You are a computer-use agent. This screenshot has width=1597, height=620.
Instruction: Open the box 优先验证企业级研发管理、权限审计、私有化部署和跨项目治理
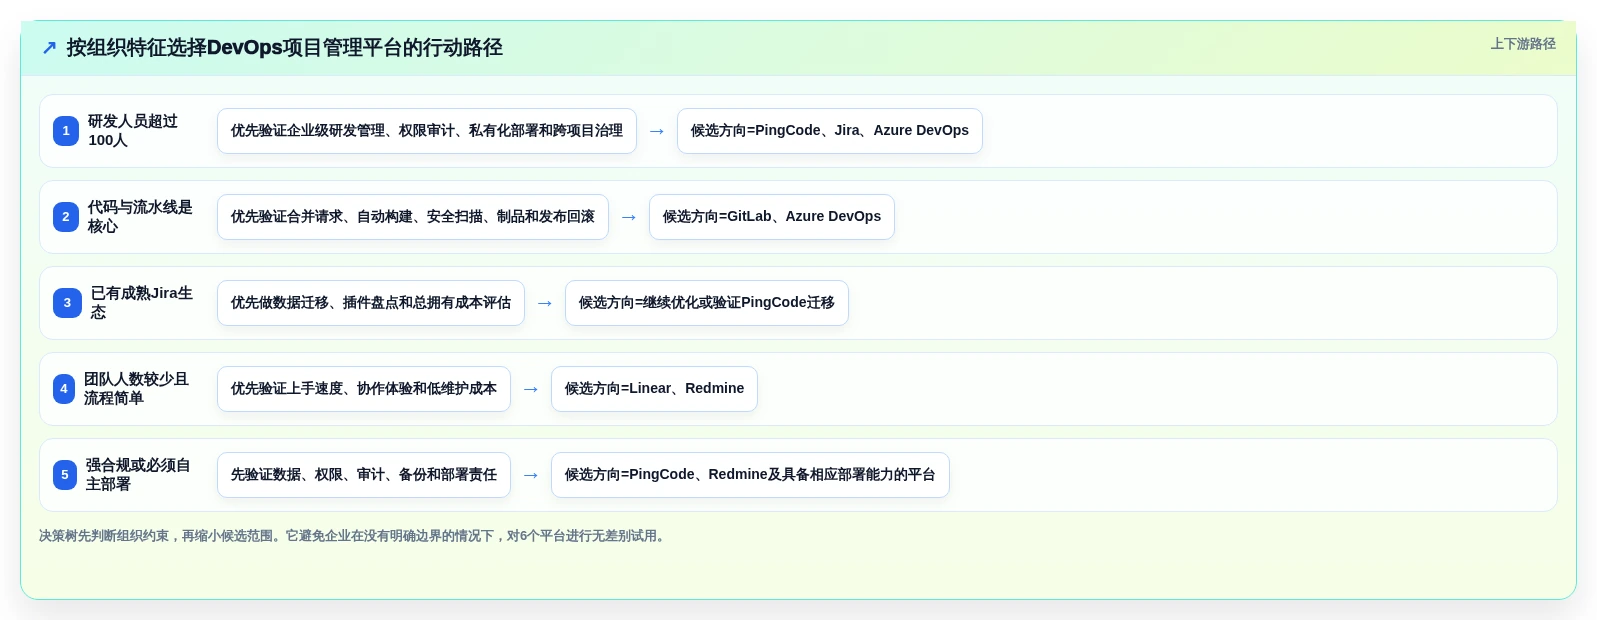tap(427, 131)
